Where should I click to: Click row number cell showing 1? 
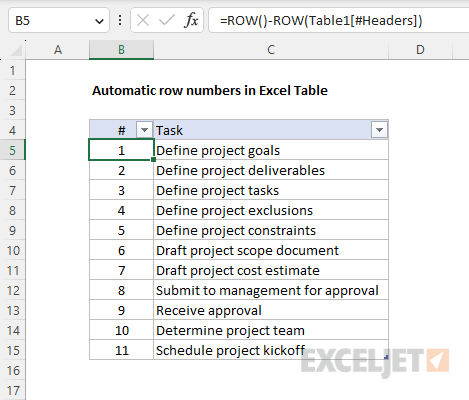coord(121,150)
